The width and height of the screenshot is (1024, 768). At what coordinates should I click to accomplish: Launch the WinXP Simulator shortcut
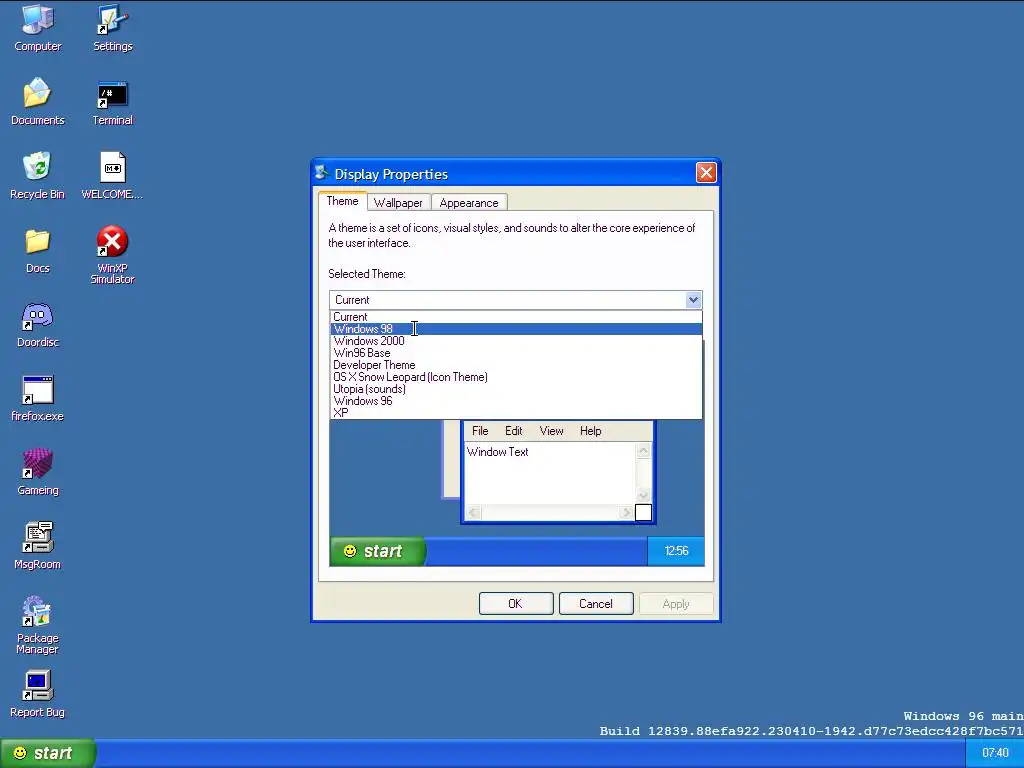[112, 255]
